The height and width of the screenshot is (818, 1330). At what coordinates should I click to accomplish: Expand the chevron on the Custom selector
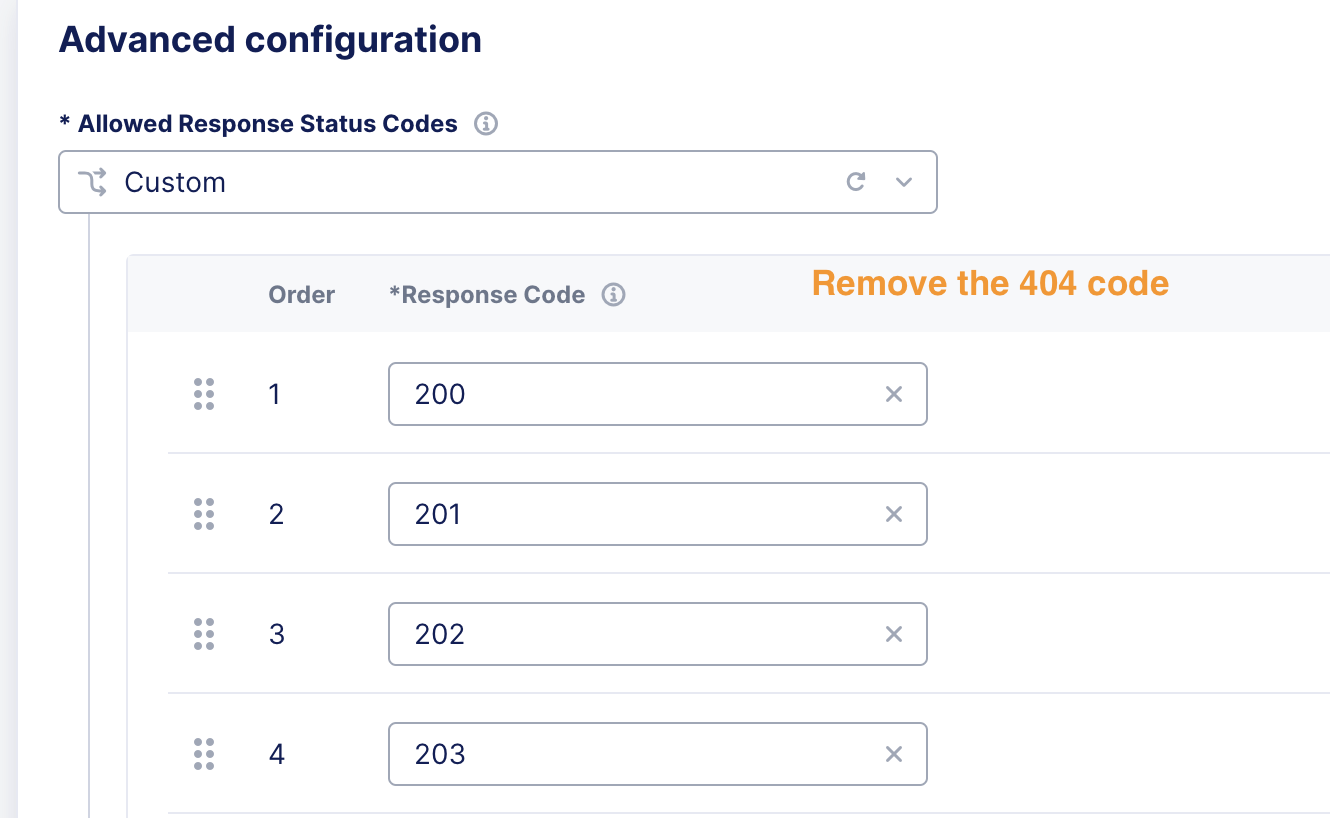point(903,182)
